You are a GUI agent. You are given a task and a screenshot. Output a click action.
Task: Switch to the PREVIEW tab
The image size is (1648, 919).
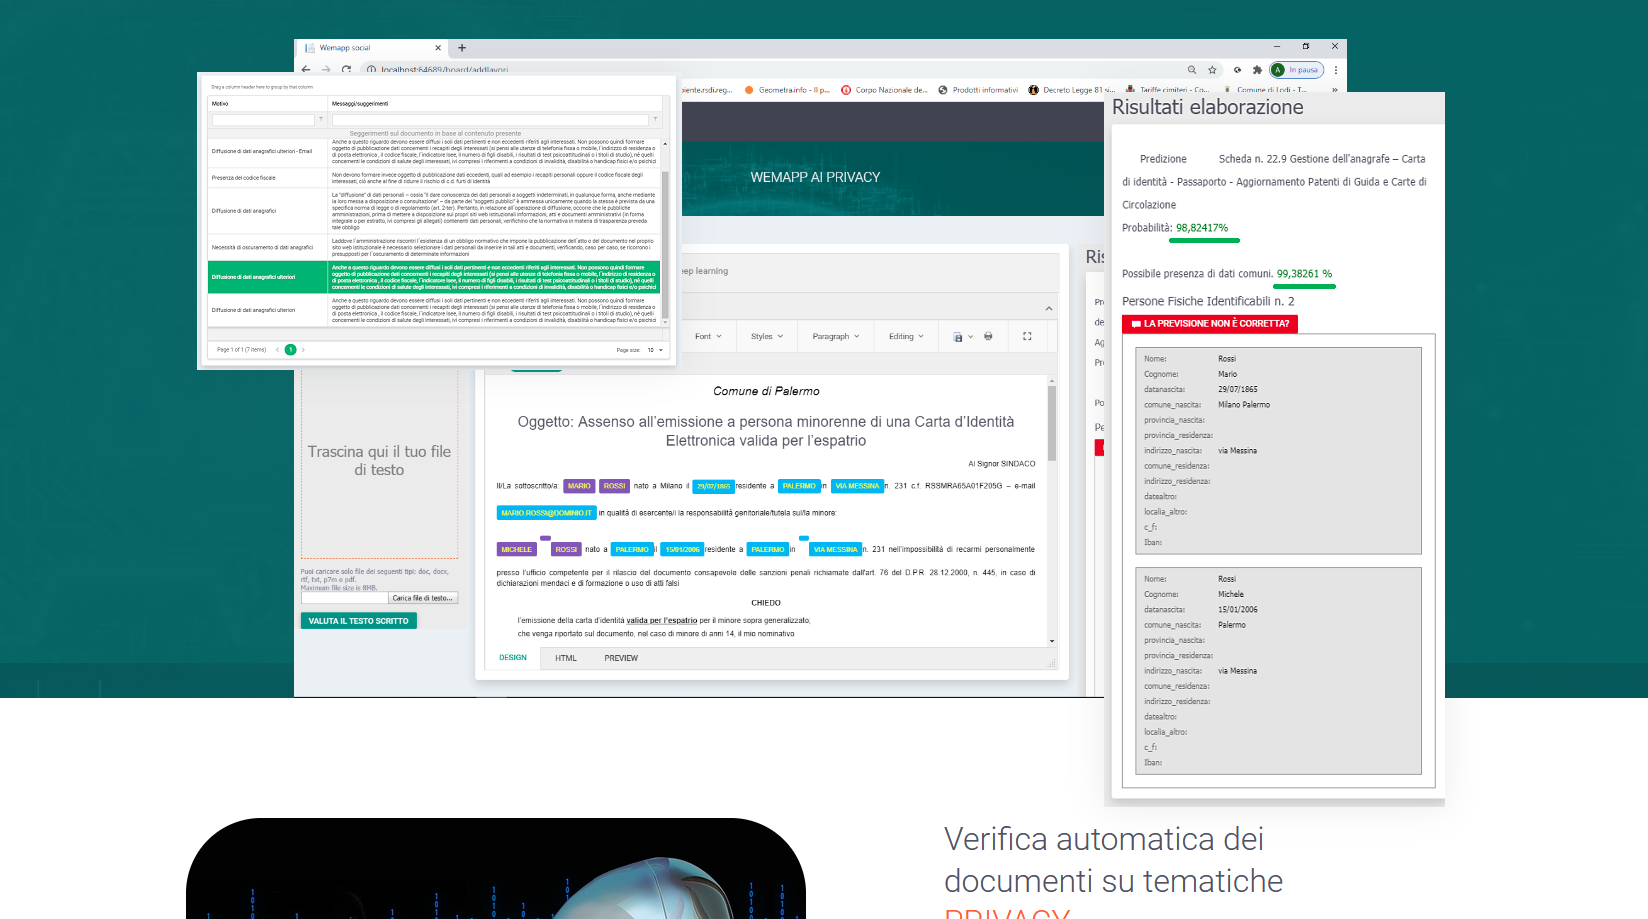[x=621, y=658]
